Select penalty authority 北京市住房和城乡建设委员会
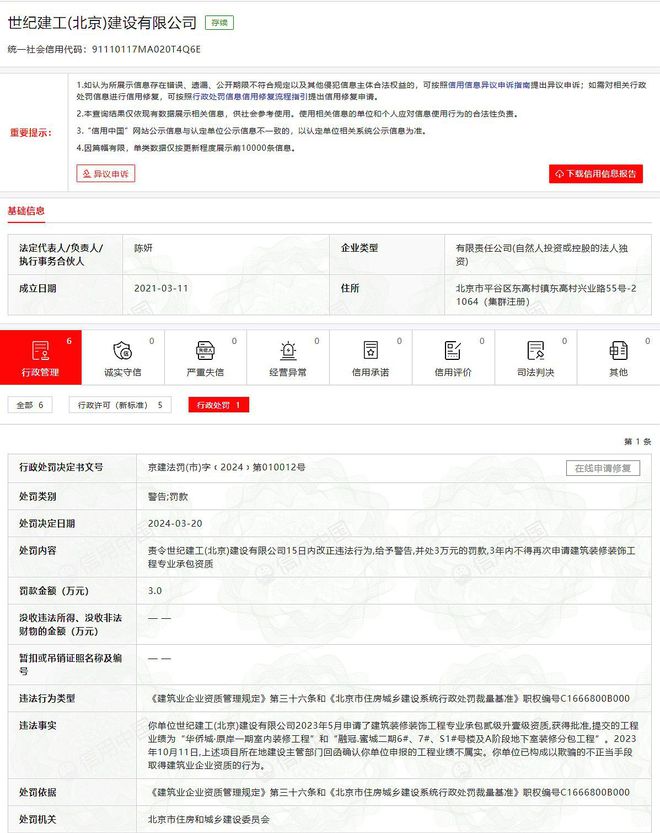660x833 pixels. coord(209,819)
